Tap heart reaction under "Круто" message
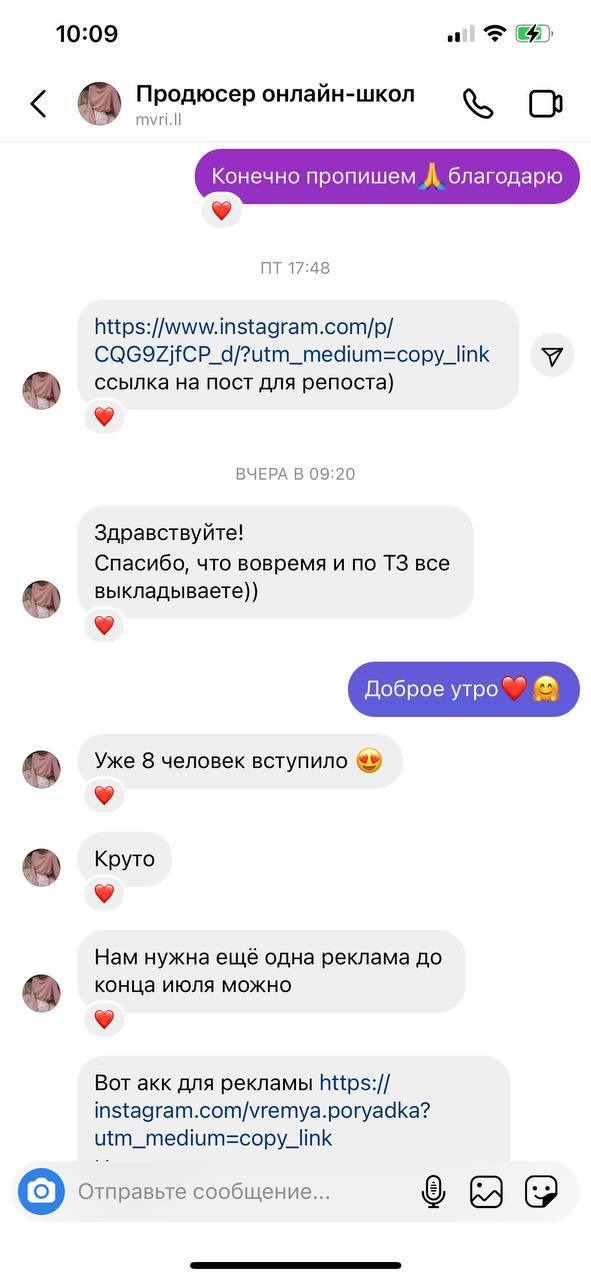Screen dimensions: 591x1280 point(104,893)
